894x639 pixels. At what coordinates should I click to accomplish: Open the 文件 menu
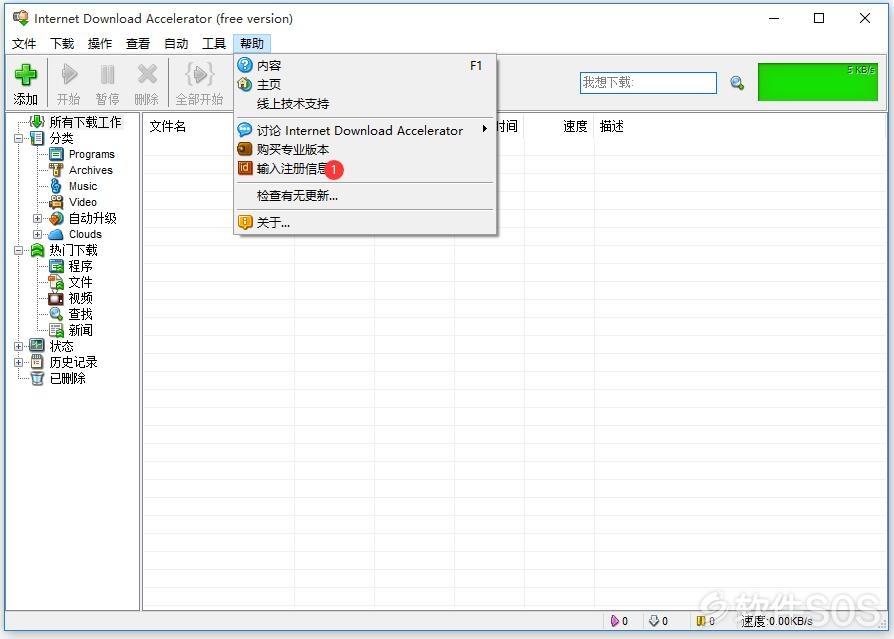(x=24, y=43)
